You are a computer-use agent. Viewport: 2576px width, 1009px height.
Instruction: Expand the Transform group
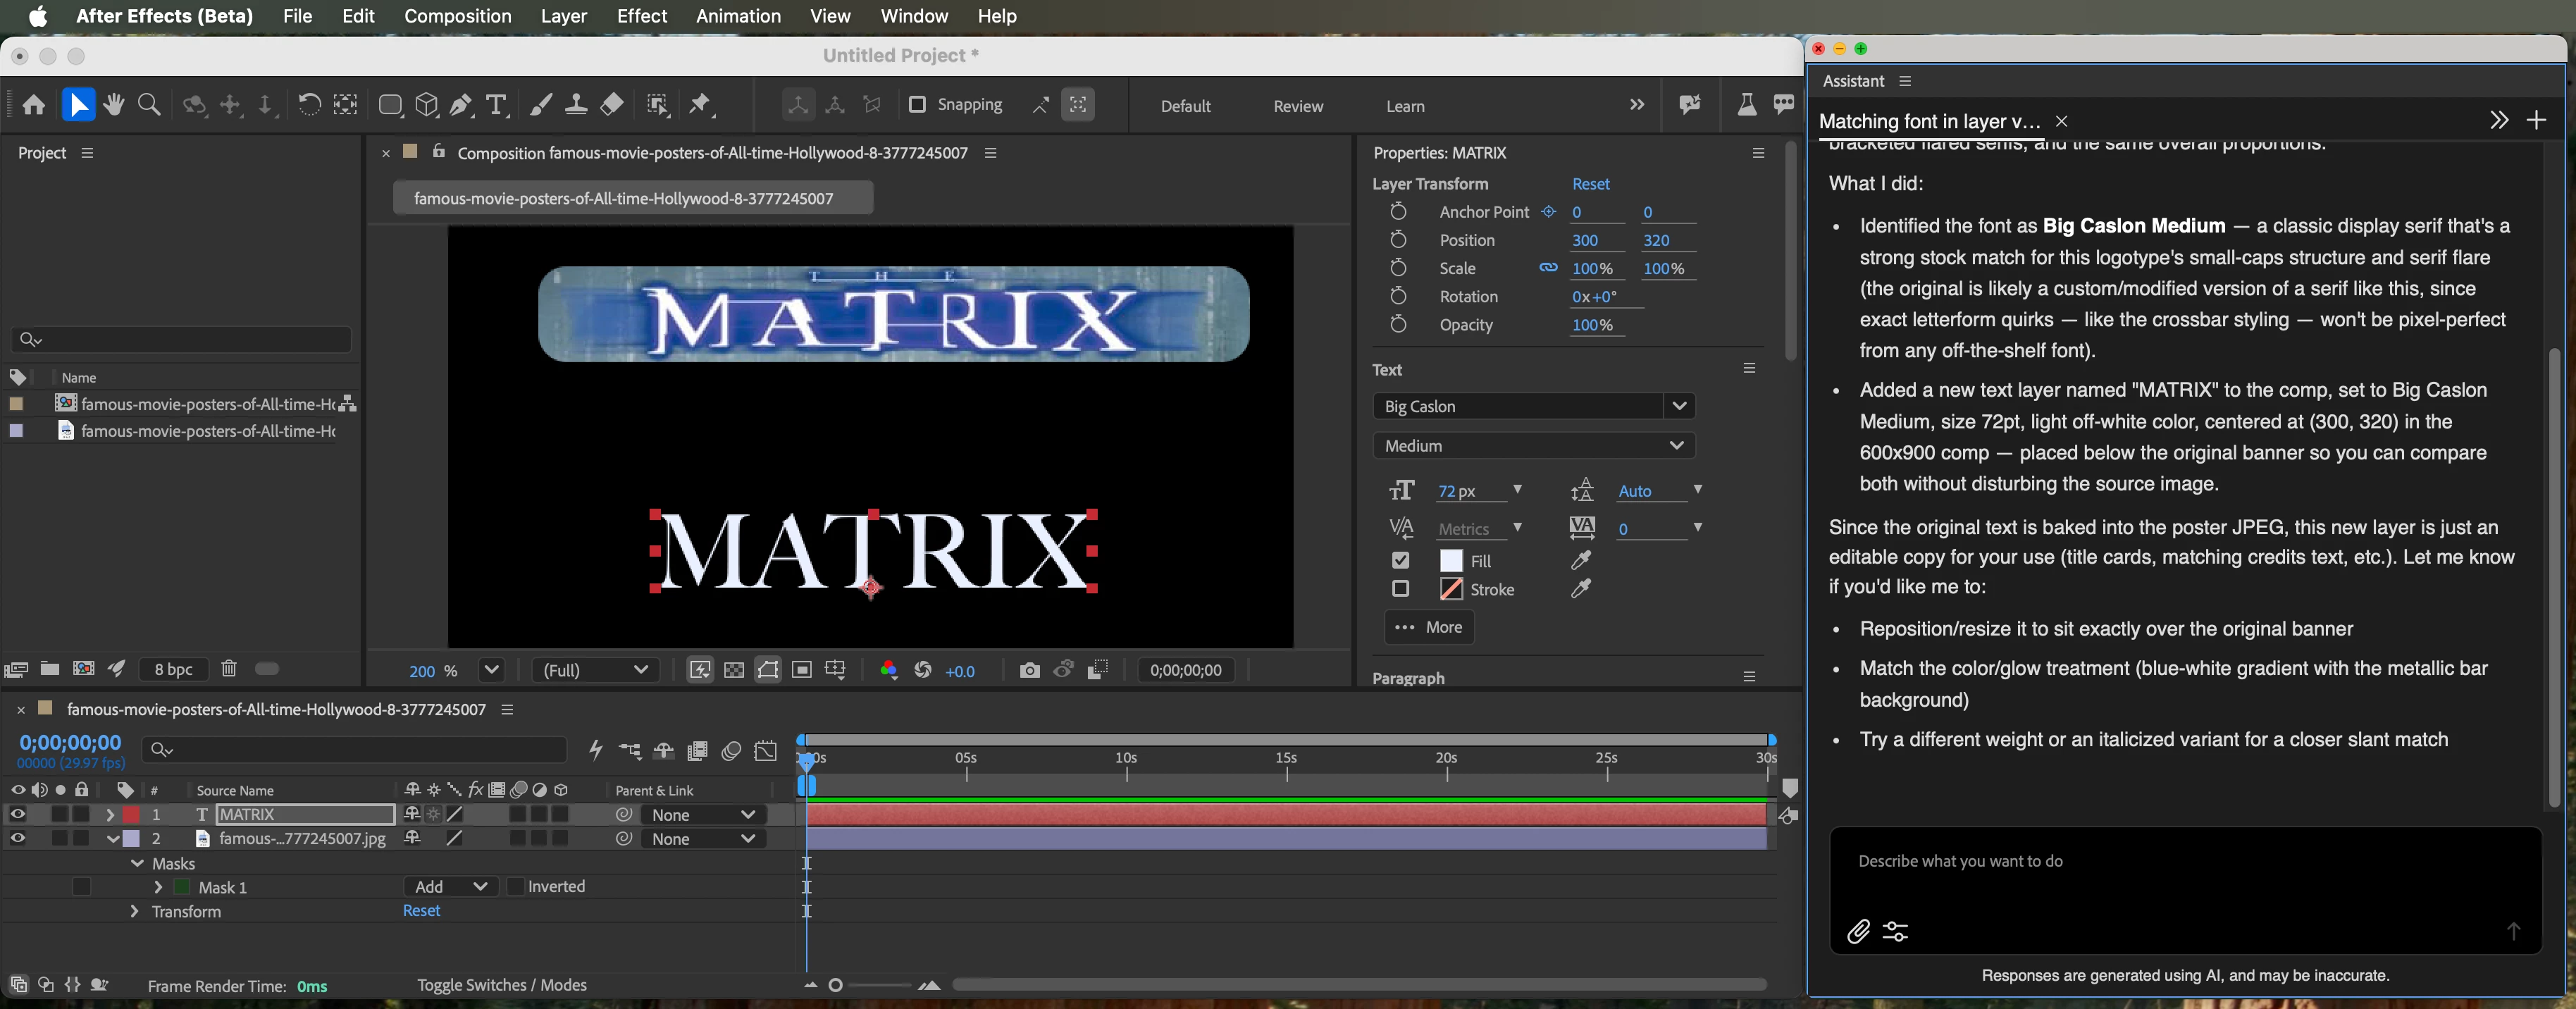(134, 912)
